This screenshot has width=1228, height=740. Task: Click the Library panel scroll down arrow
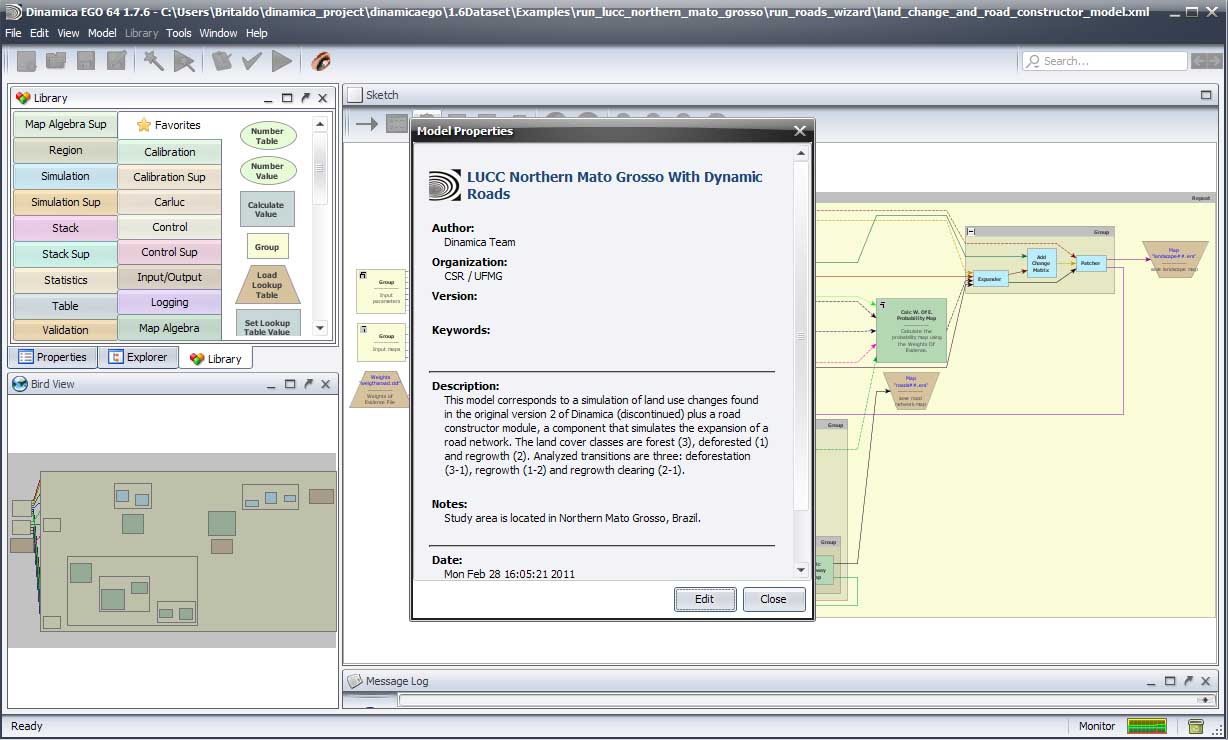[x=320, y=328]
